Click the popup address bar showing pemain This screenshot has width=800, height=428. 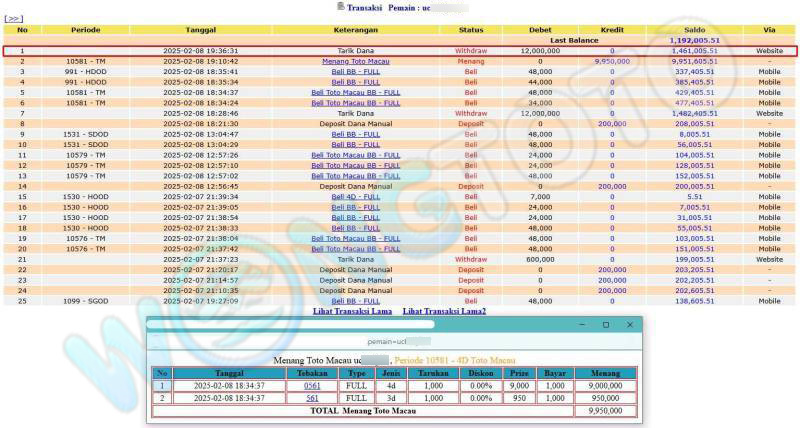click(x=390, y=342)
